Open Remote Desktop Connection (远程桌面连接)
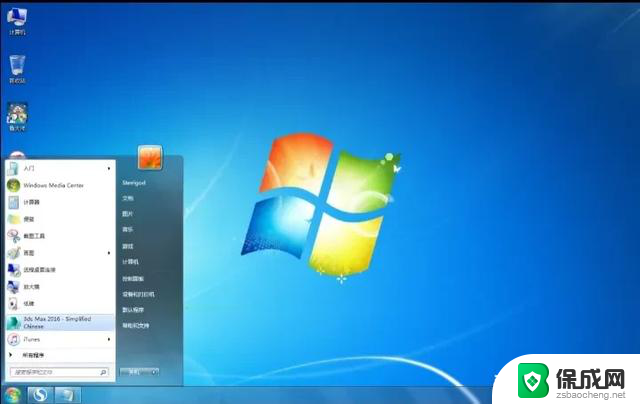Viewport: 640px width, 404px height. (60, 270)
